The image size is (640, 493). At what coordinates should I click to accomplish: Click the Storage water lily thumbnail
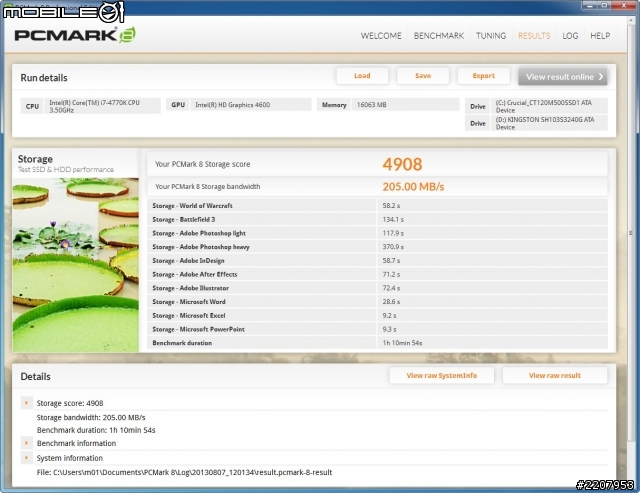tap(76, 265)
